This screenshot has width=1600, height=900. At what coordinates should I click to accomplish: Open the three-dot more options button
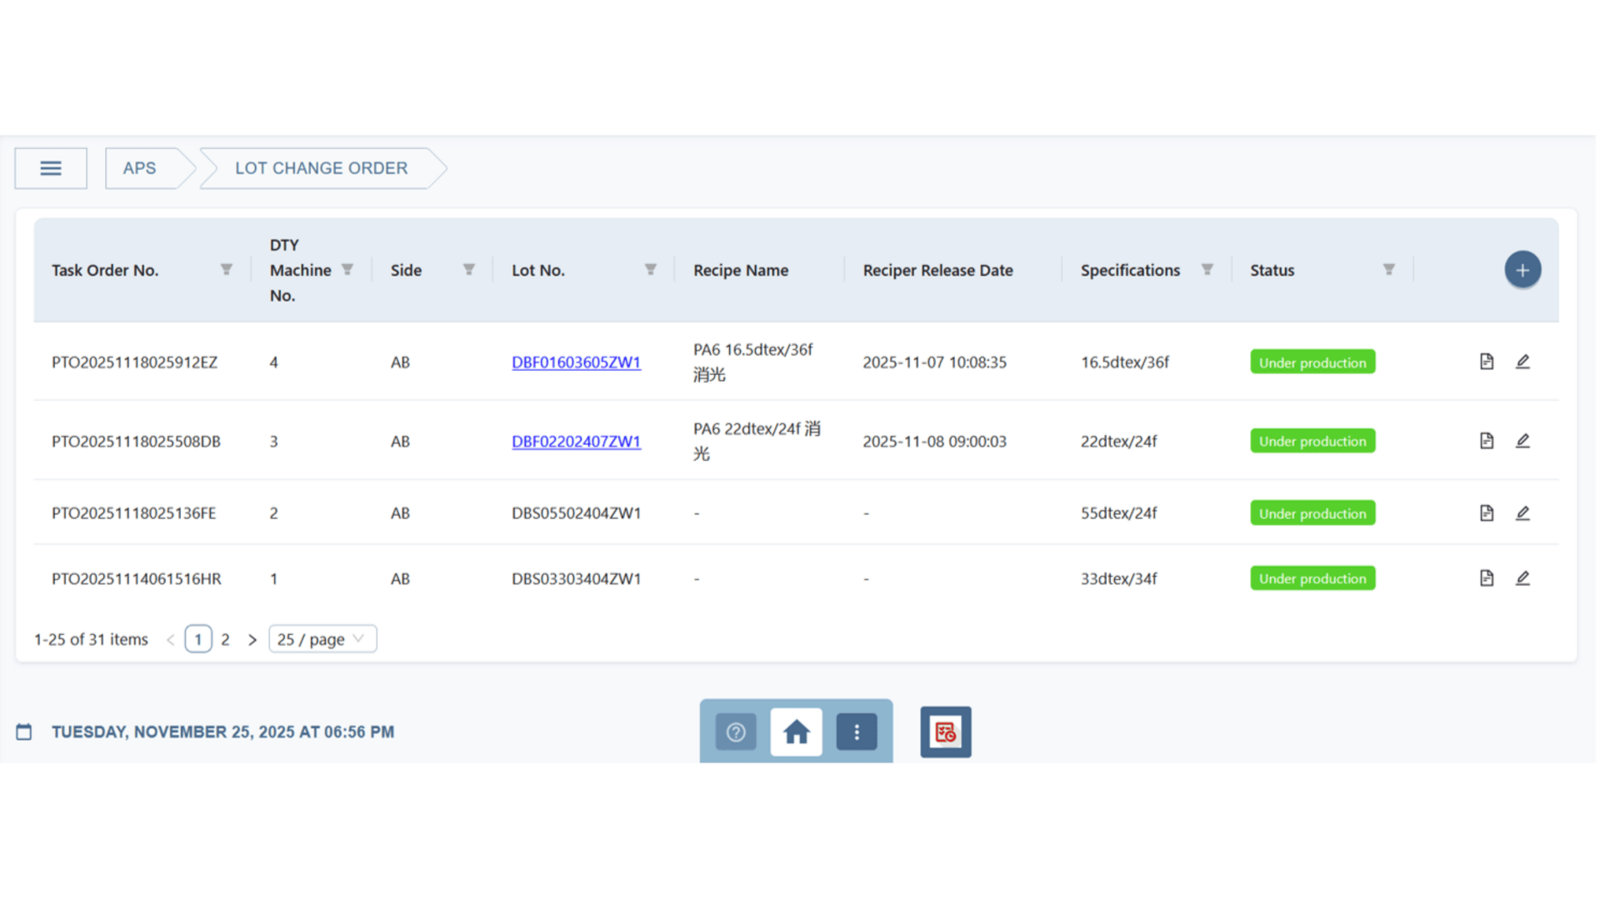pos(856,732)
